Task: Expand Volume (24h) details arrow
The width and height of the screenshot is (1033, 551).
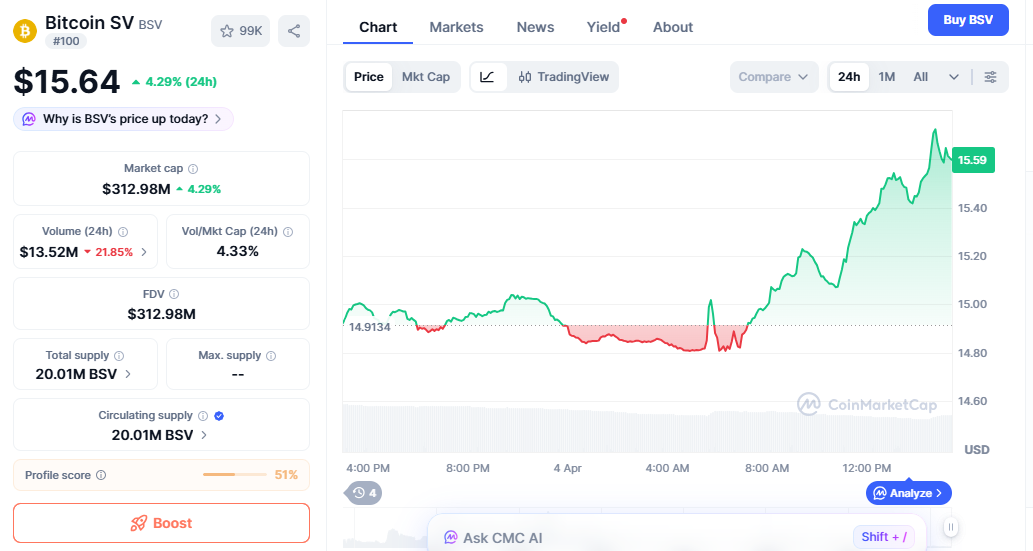Action: (x=144, y=252)
